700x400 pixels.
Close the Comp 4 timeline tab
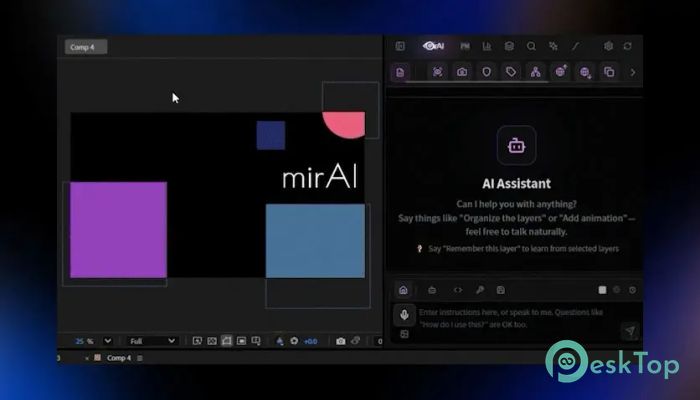pyautogui.click(x=87, y=358)
